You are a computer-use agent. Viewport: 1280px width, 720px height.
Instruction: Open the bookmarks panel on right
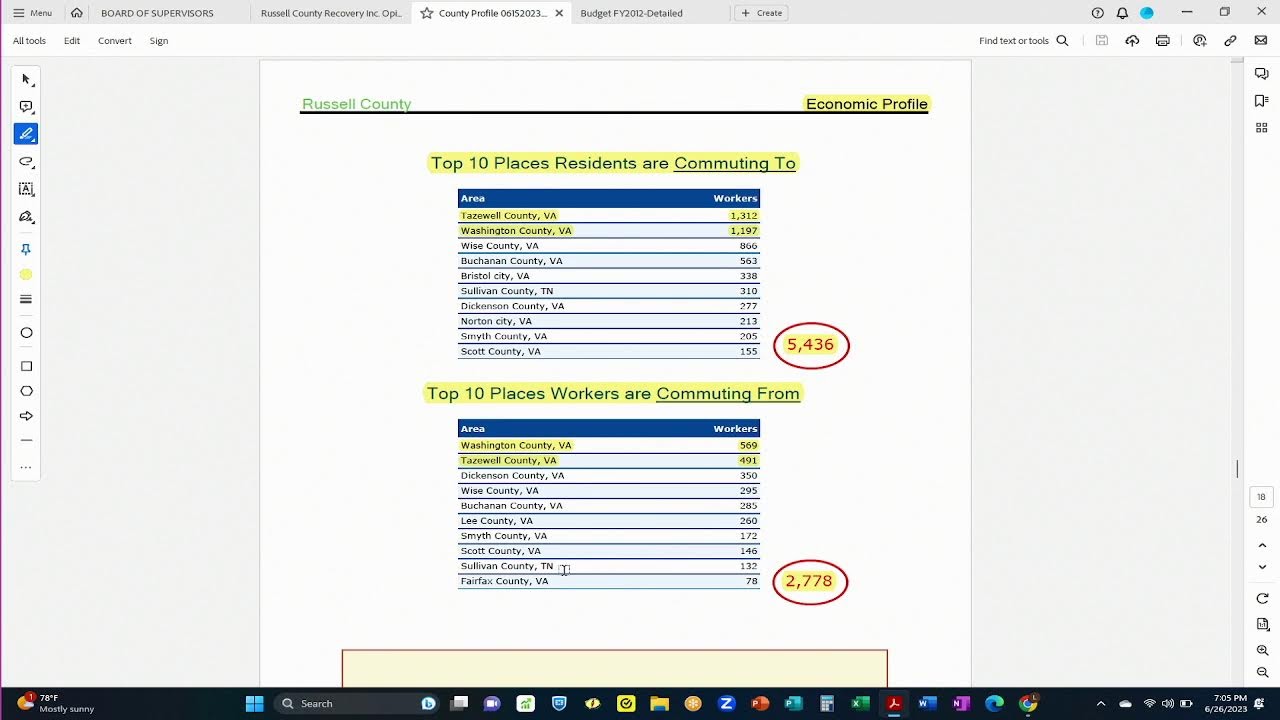click(1262, 101)
